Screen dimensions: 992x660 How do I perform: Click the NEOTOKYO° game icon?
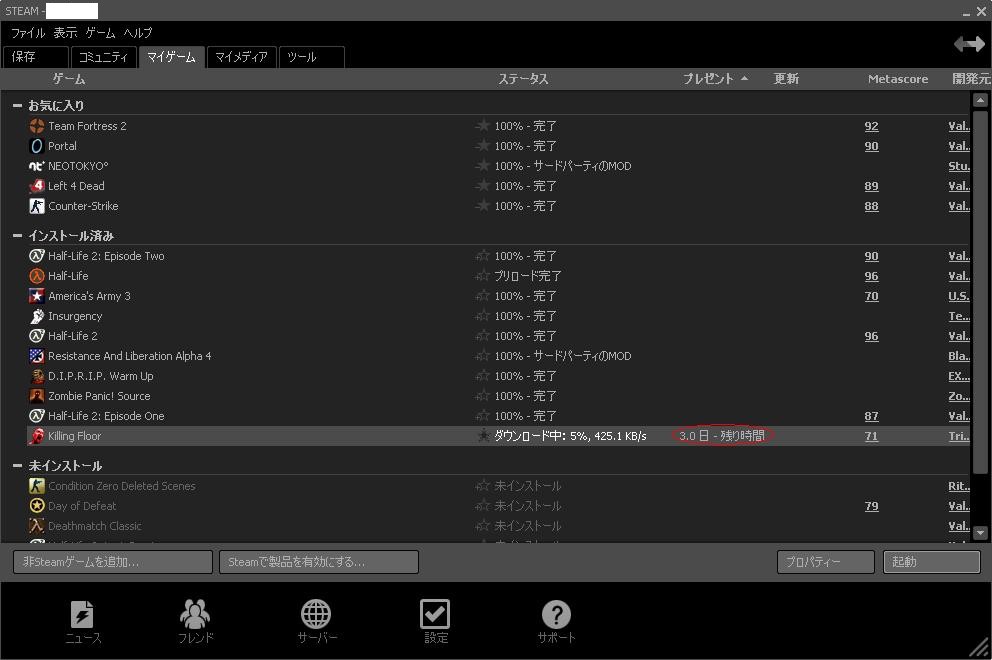click(x=37, y=166)
